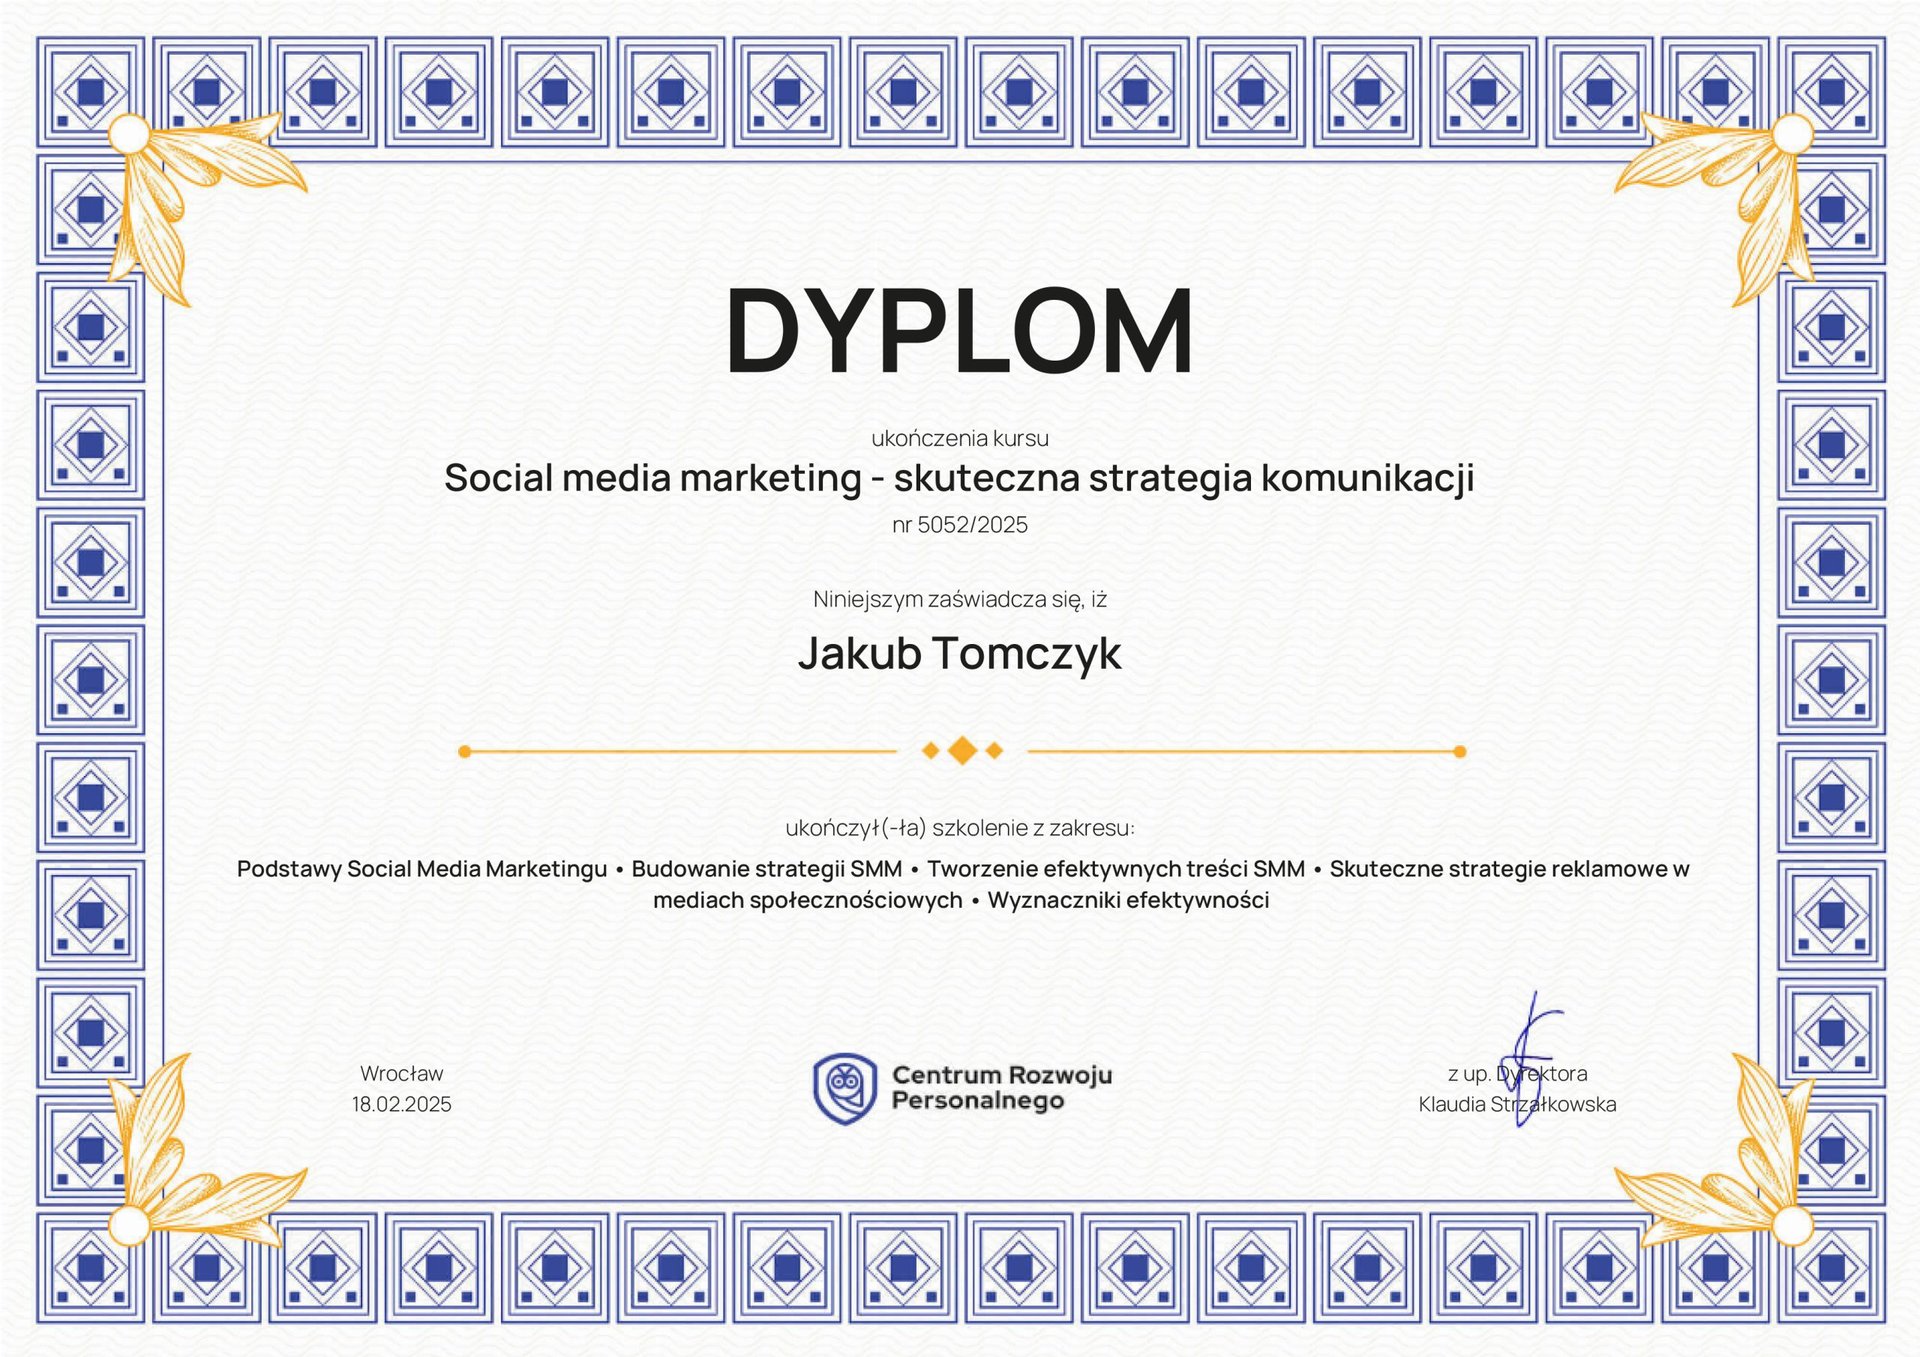Click the large center orange diamond divider

pyautogui.click(x=962, y=750)
